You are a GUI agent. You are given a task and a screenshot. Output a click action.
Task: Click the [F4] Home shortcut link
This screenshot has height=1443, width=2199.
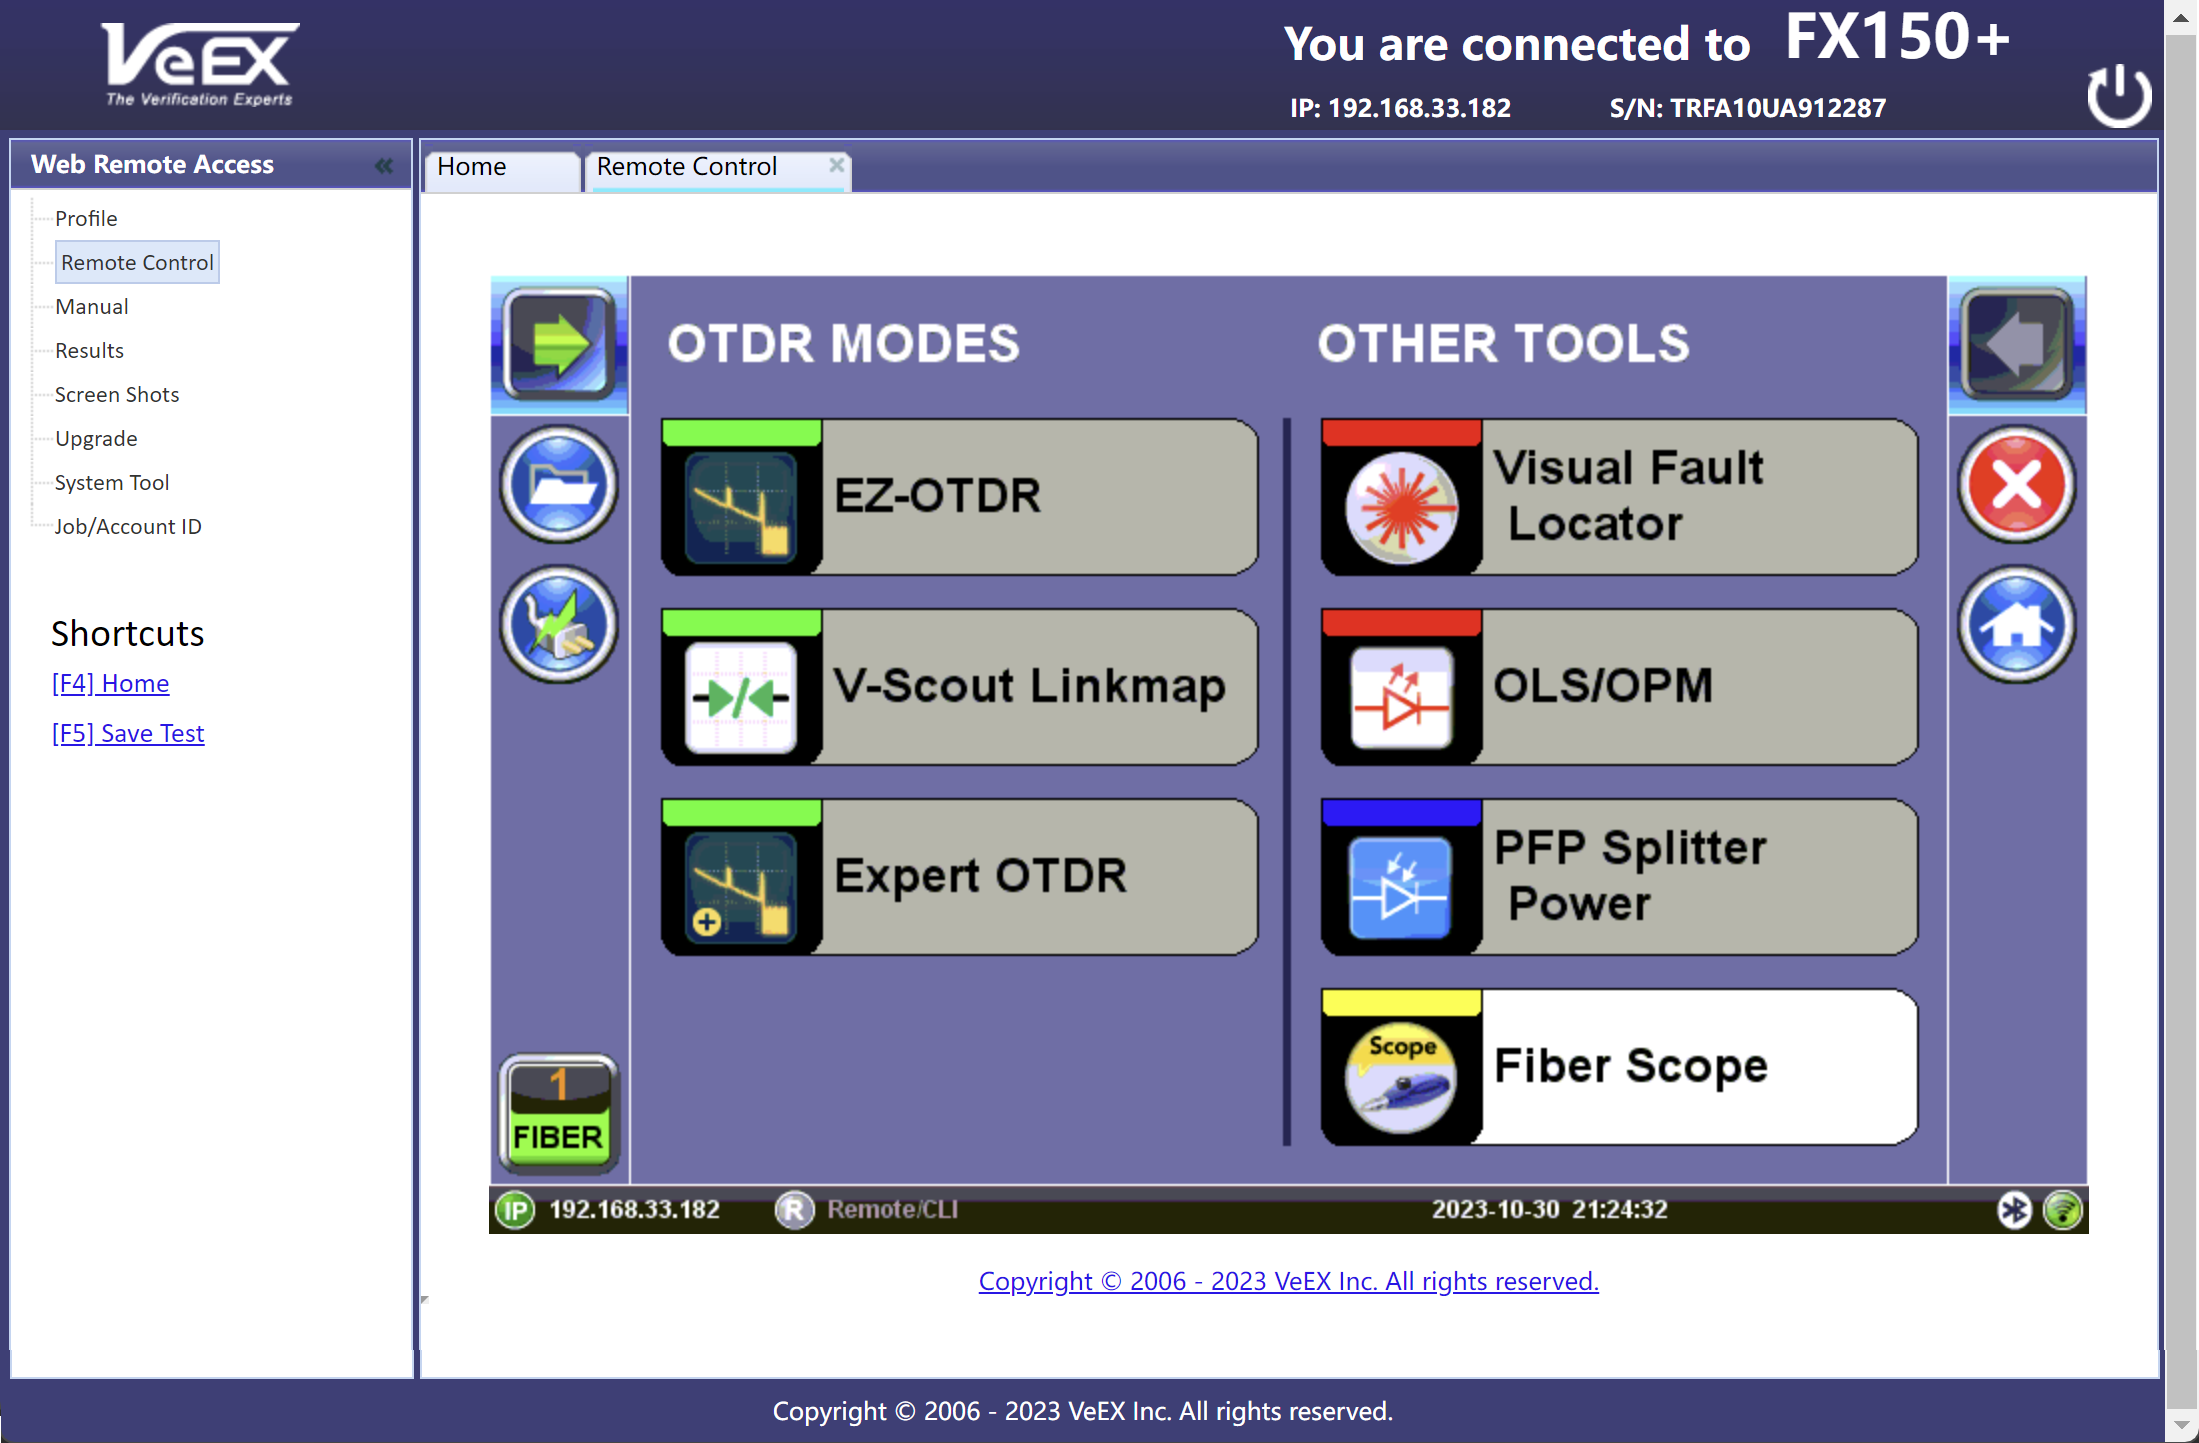110,683
